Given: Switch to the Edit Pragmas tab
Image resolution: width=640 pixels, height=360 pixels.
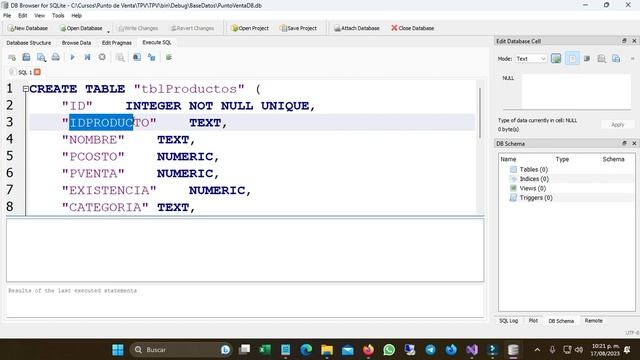Looking at the screenshot, I should coord(117,42).
